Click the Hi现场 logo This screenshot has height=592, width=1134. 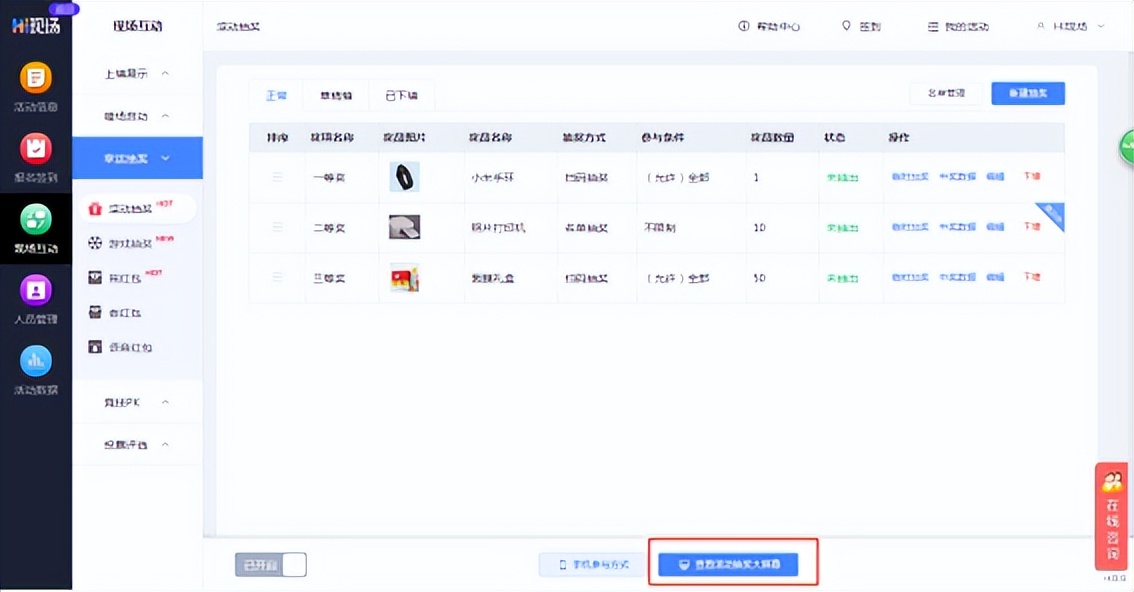click(x=35, y=25)
